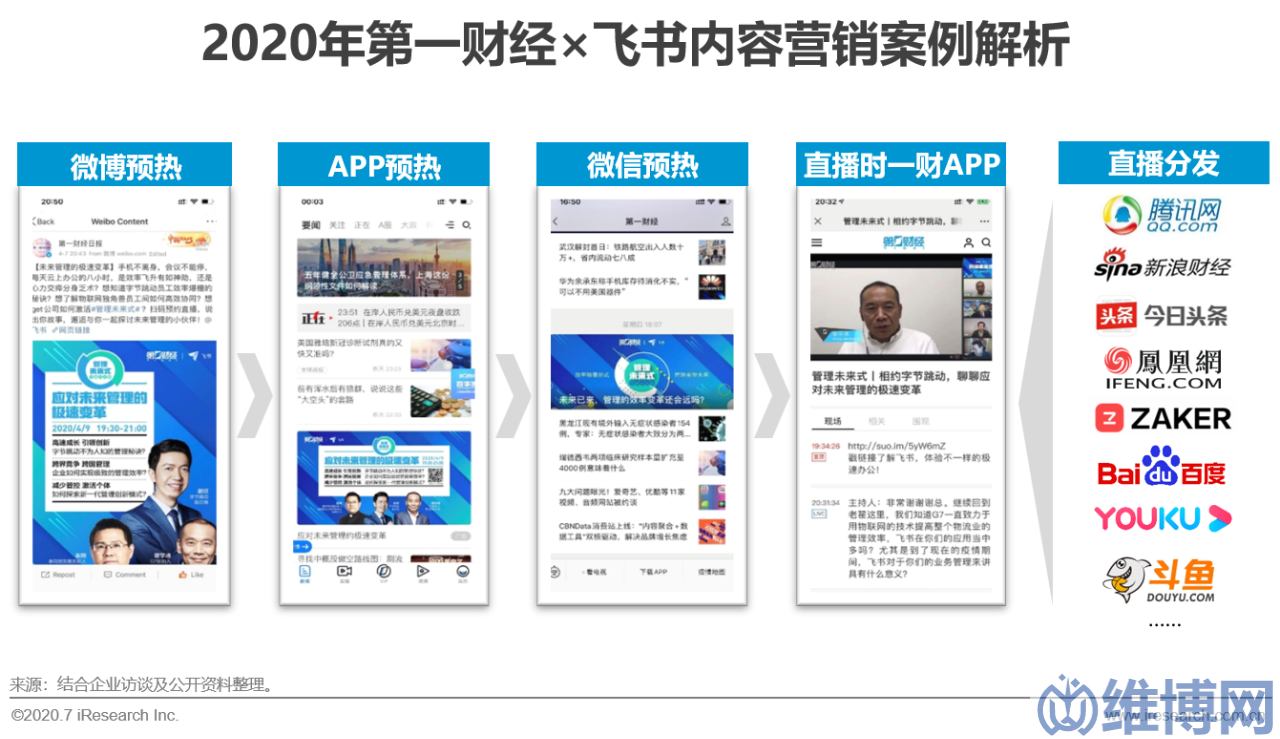The width and height of the screenshot is (1280, 739).
Task: Tap 下载APP menu in WeChat bottom bar
Action: coord(653,572)
